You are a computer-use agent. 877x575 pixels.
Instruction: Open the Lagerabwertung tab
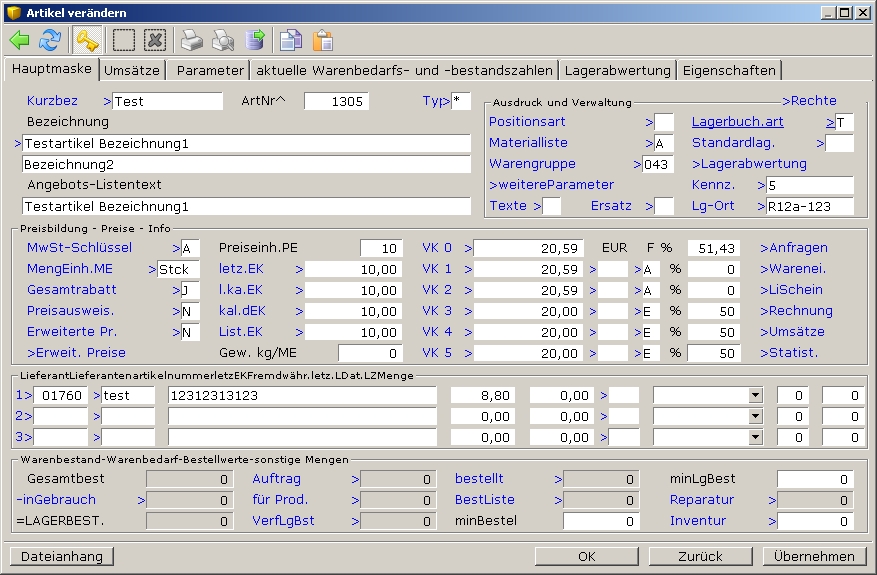617,71
